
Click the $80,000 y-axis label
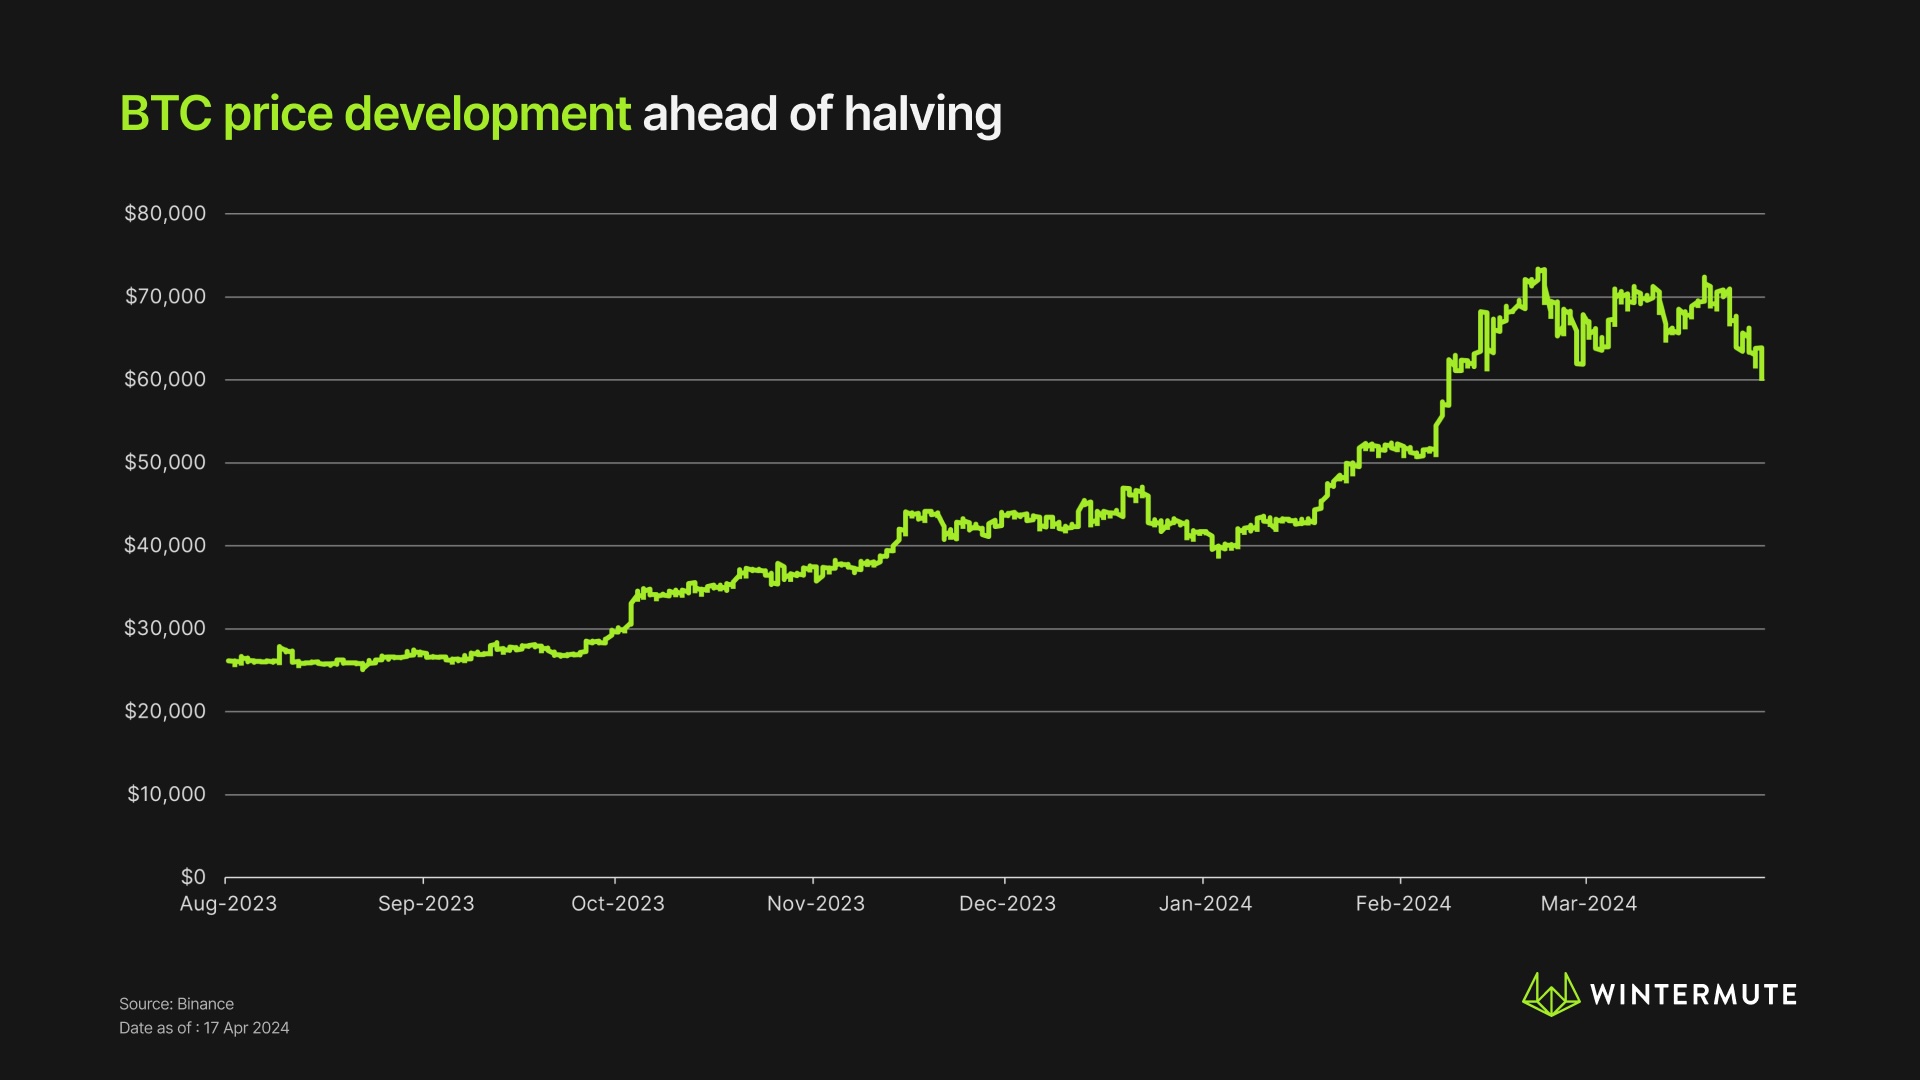point(165,213)
